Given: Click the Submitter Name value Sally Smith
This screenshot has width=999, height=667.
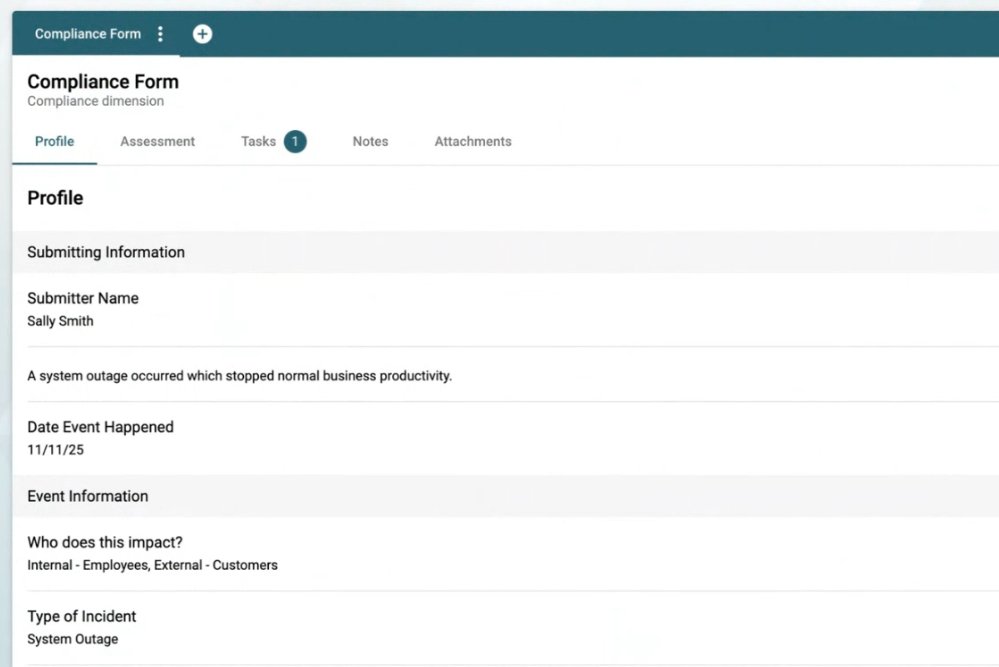Looking at the screenshot, I should [60, 322].
